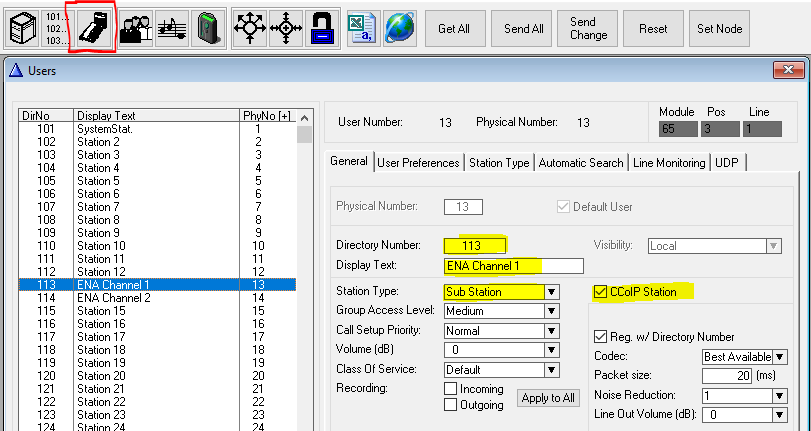Enable Outgoing recording checkbox
Screen dimensions: 811x431
(450, 404)
